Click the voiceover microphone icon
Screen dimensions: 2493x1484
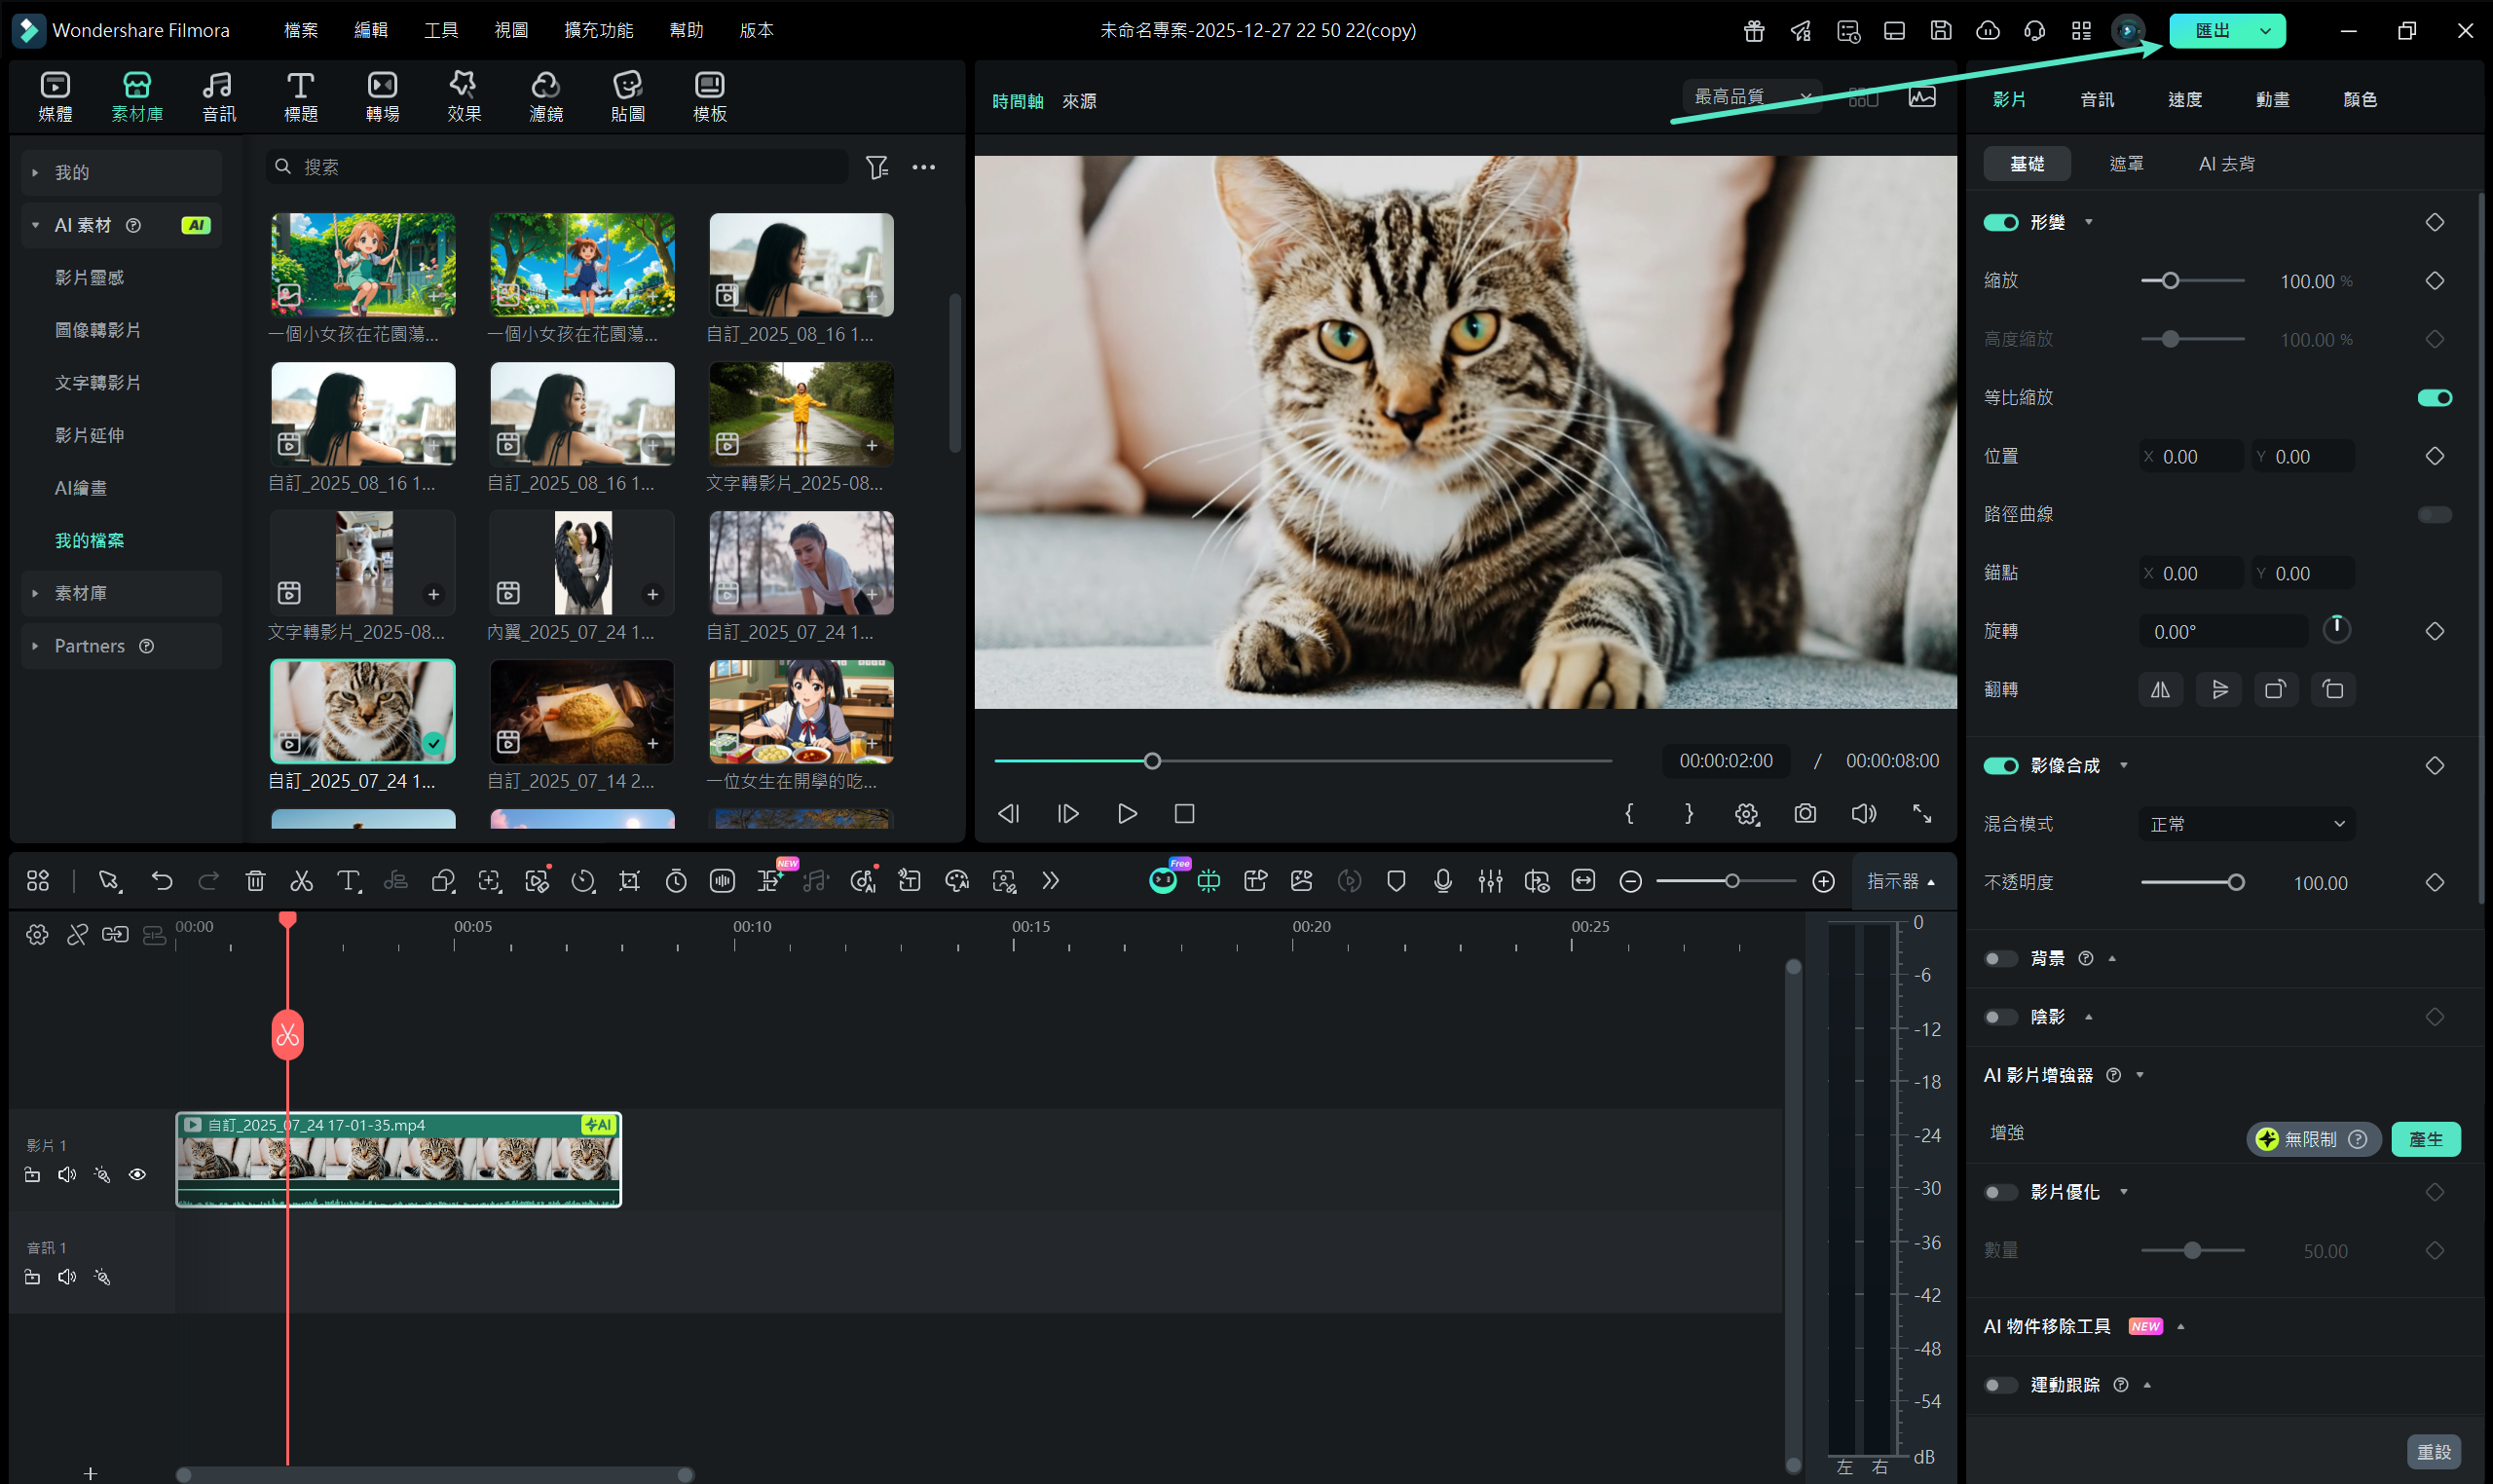1442,881
